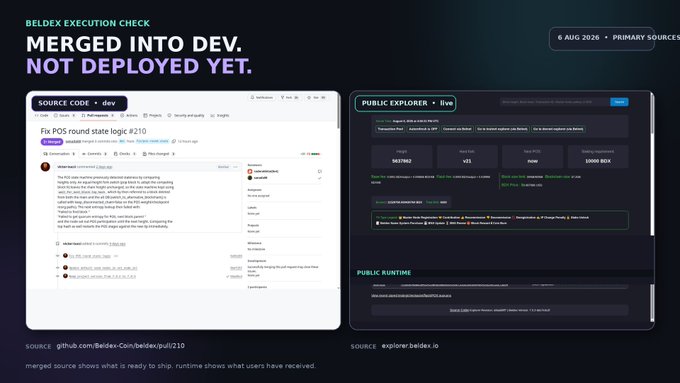680x383 pixels.
Task: Toggle the 'Autorefresh is OFF' button
Action: 423,129
